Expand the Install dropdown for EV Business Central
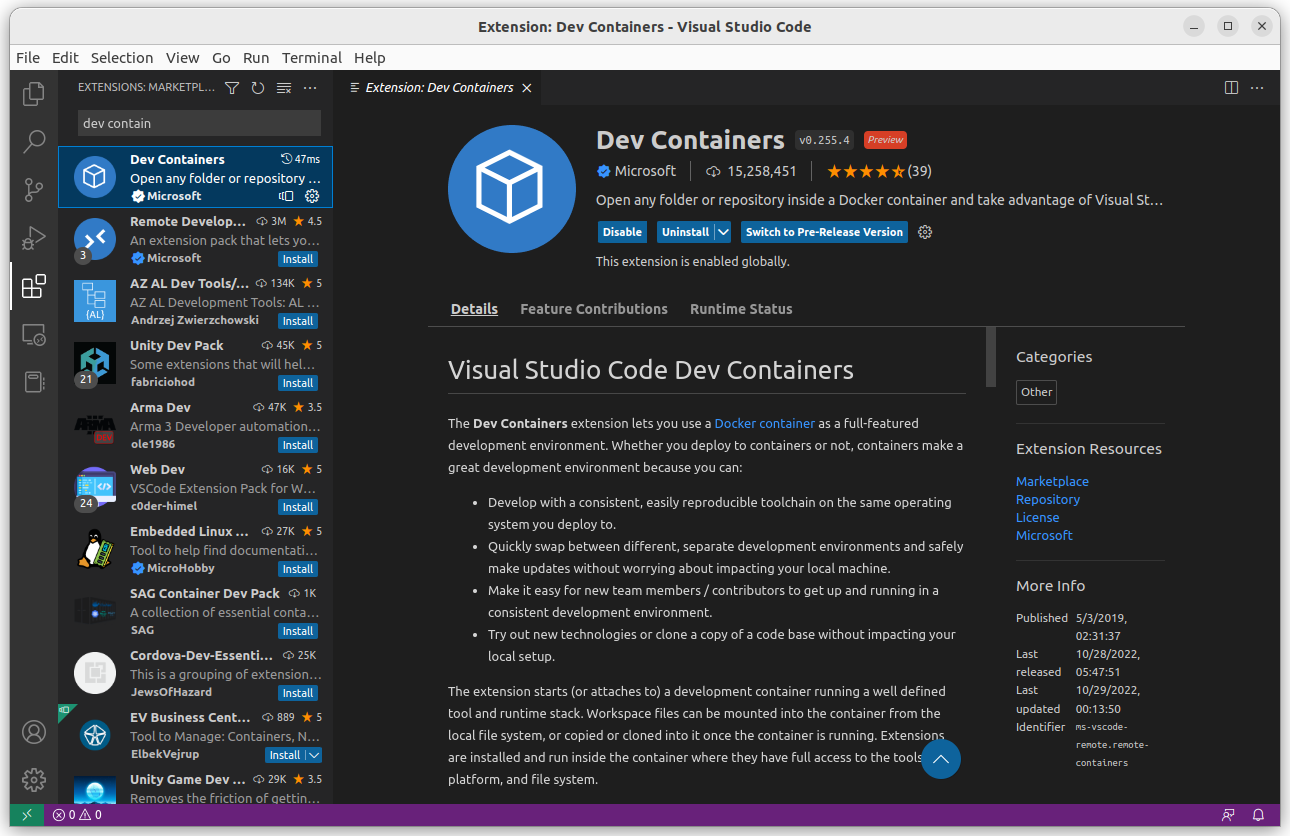The width and height of the screenshot is (1290, 836). point(313,755)
